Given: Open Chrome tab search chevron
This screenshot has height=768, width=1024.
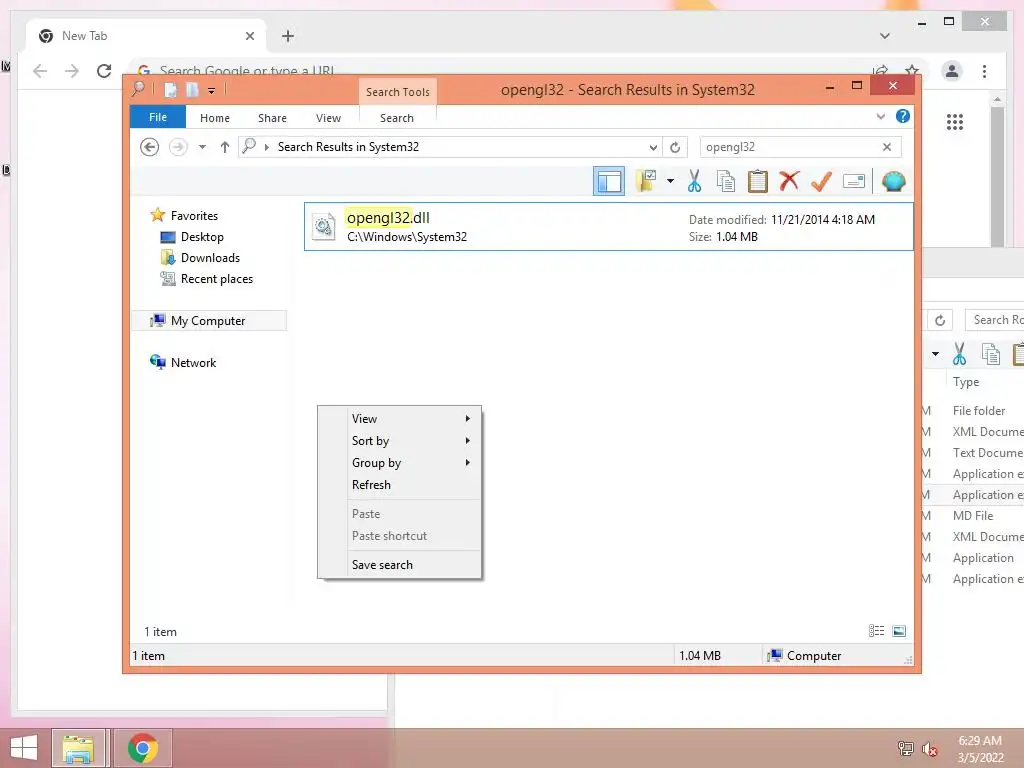Looking at the screenshot, I should click(885, 36).
